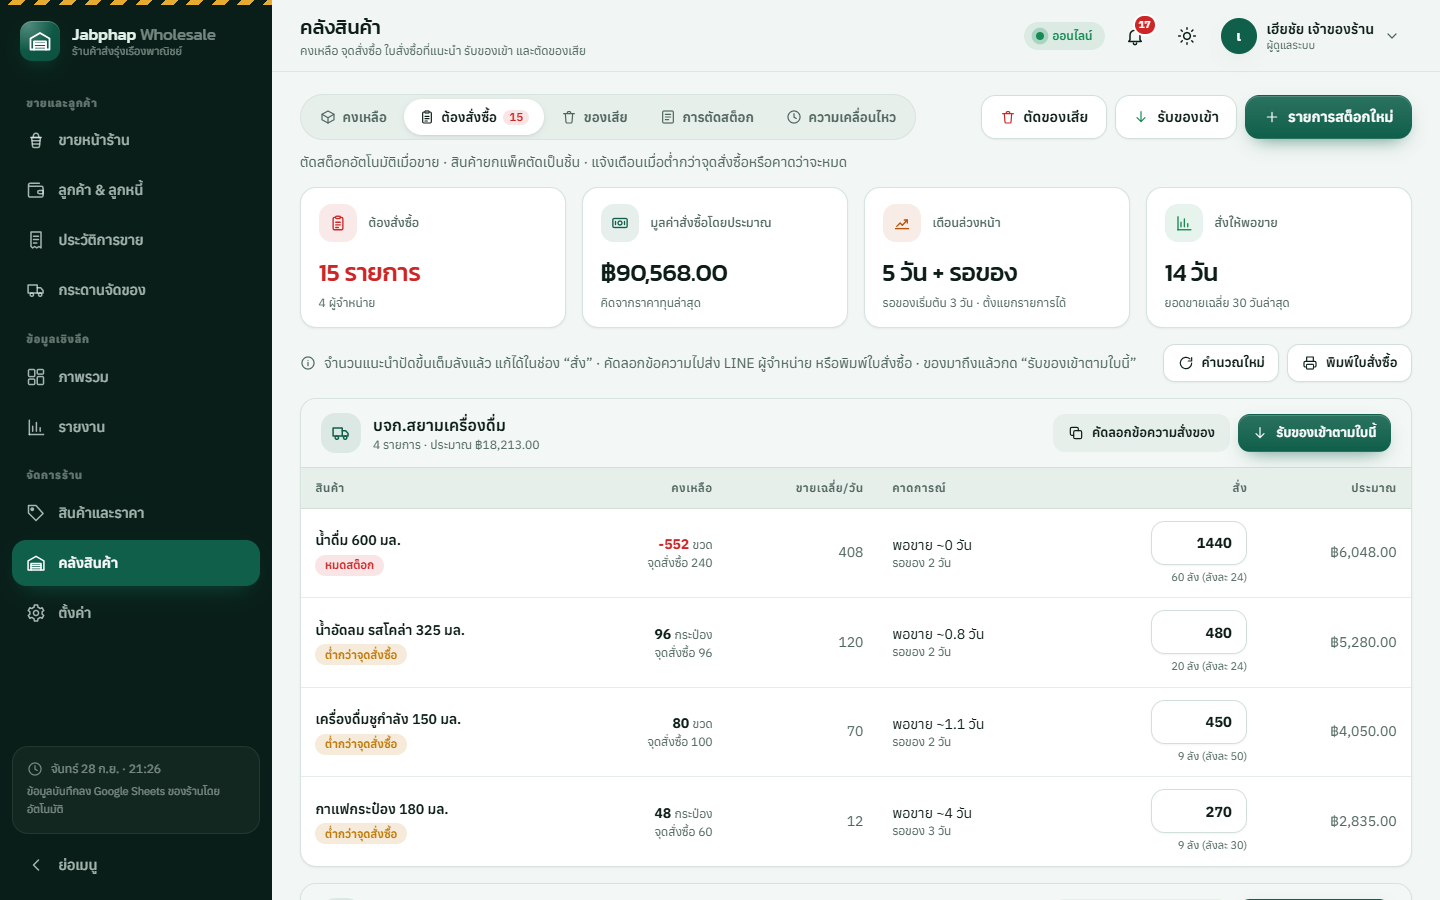The width and height of the screenshot is (1440, 900).
Task: Select the ต้องสั่งซื้อ tab
Action: (473, 117)
